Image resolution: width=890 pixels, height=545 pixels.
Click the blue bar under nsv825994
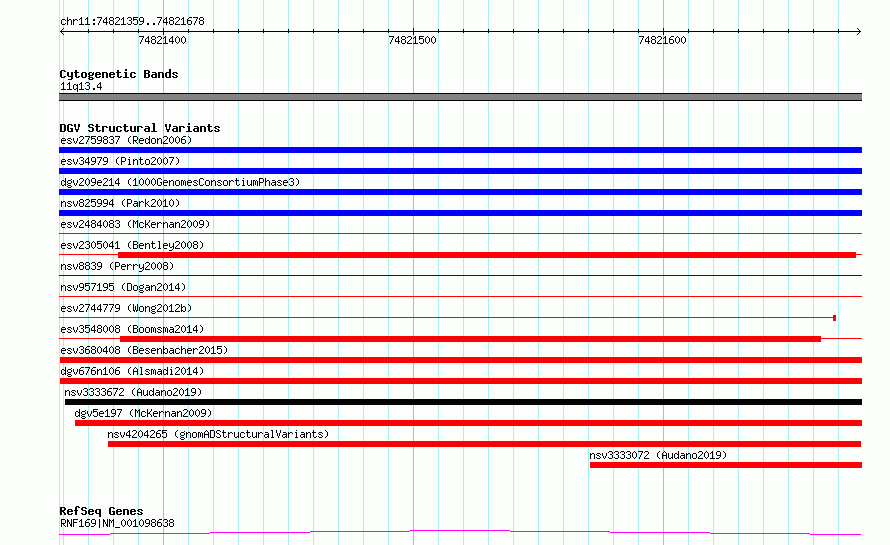tap(460, 213)
